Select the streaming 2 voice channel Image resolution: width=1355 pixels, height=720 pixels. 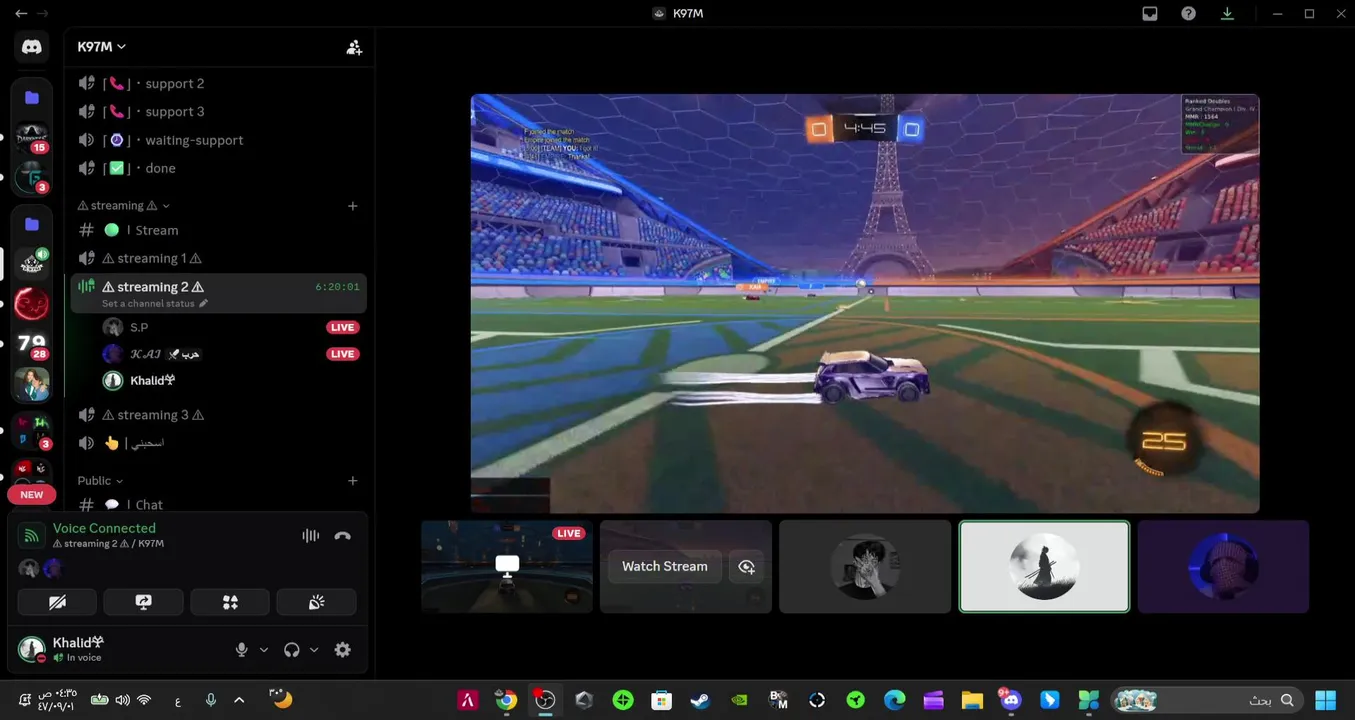tap(219, 293)
